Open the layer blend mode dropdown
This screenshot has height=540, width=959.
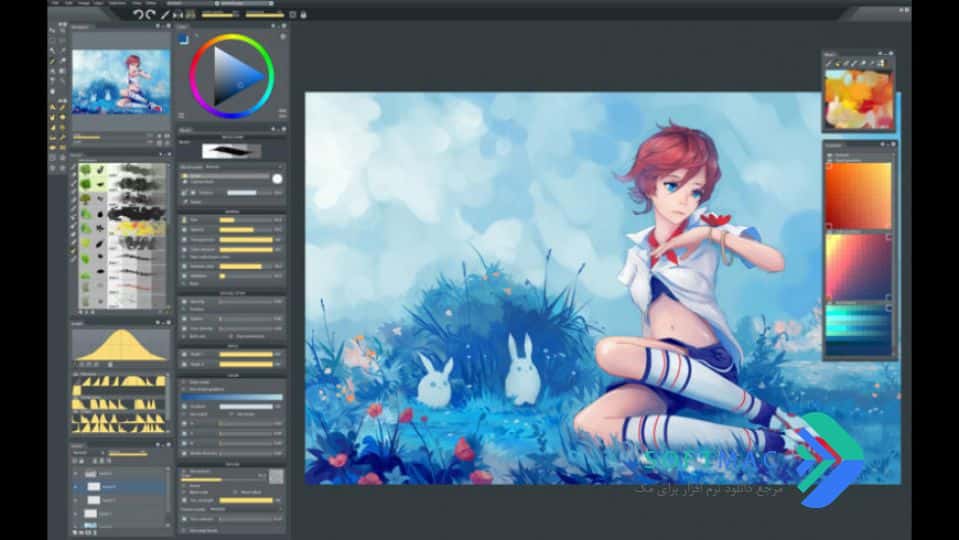89,453
